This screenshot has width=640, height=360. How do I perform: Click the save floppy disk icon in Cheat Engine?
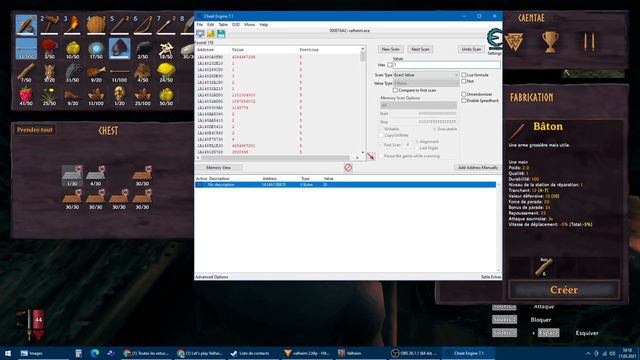coord(221,34)
